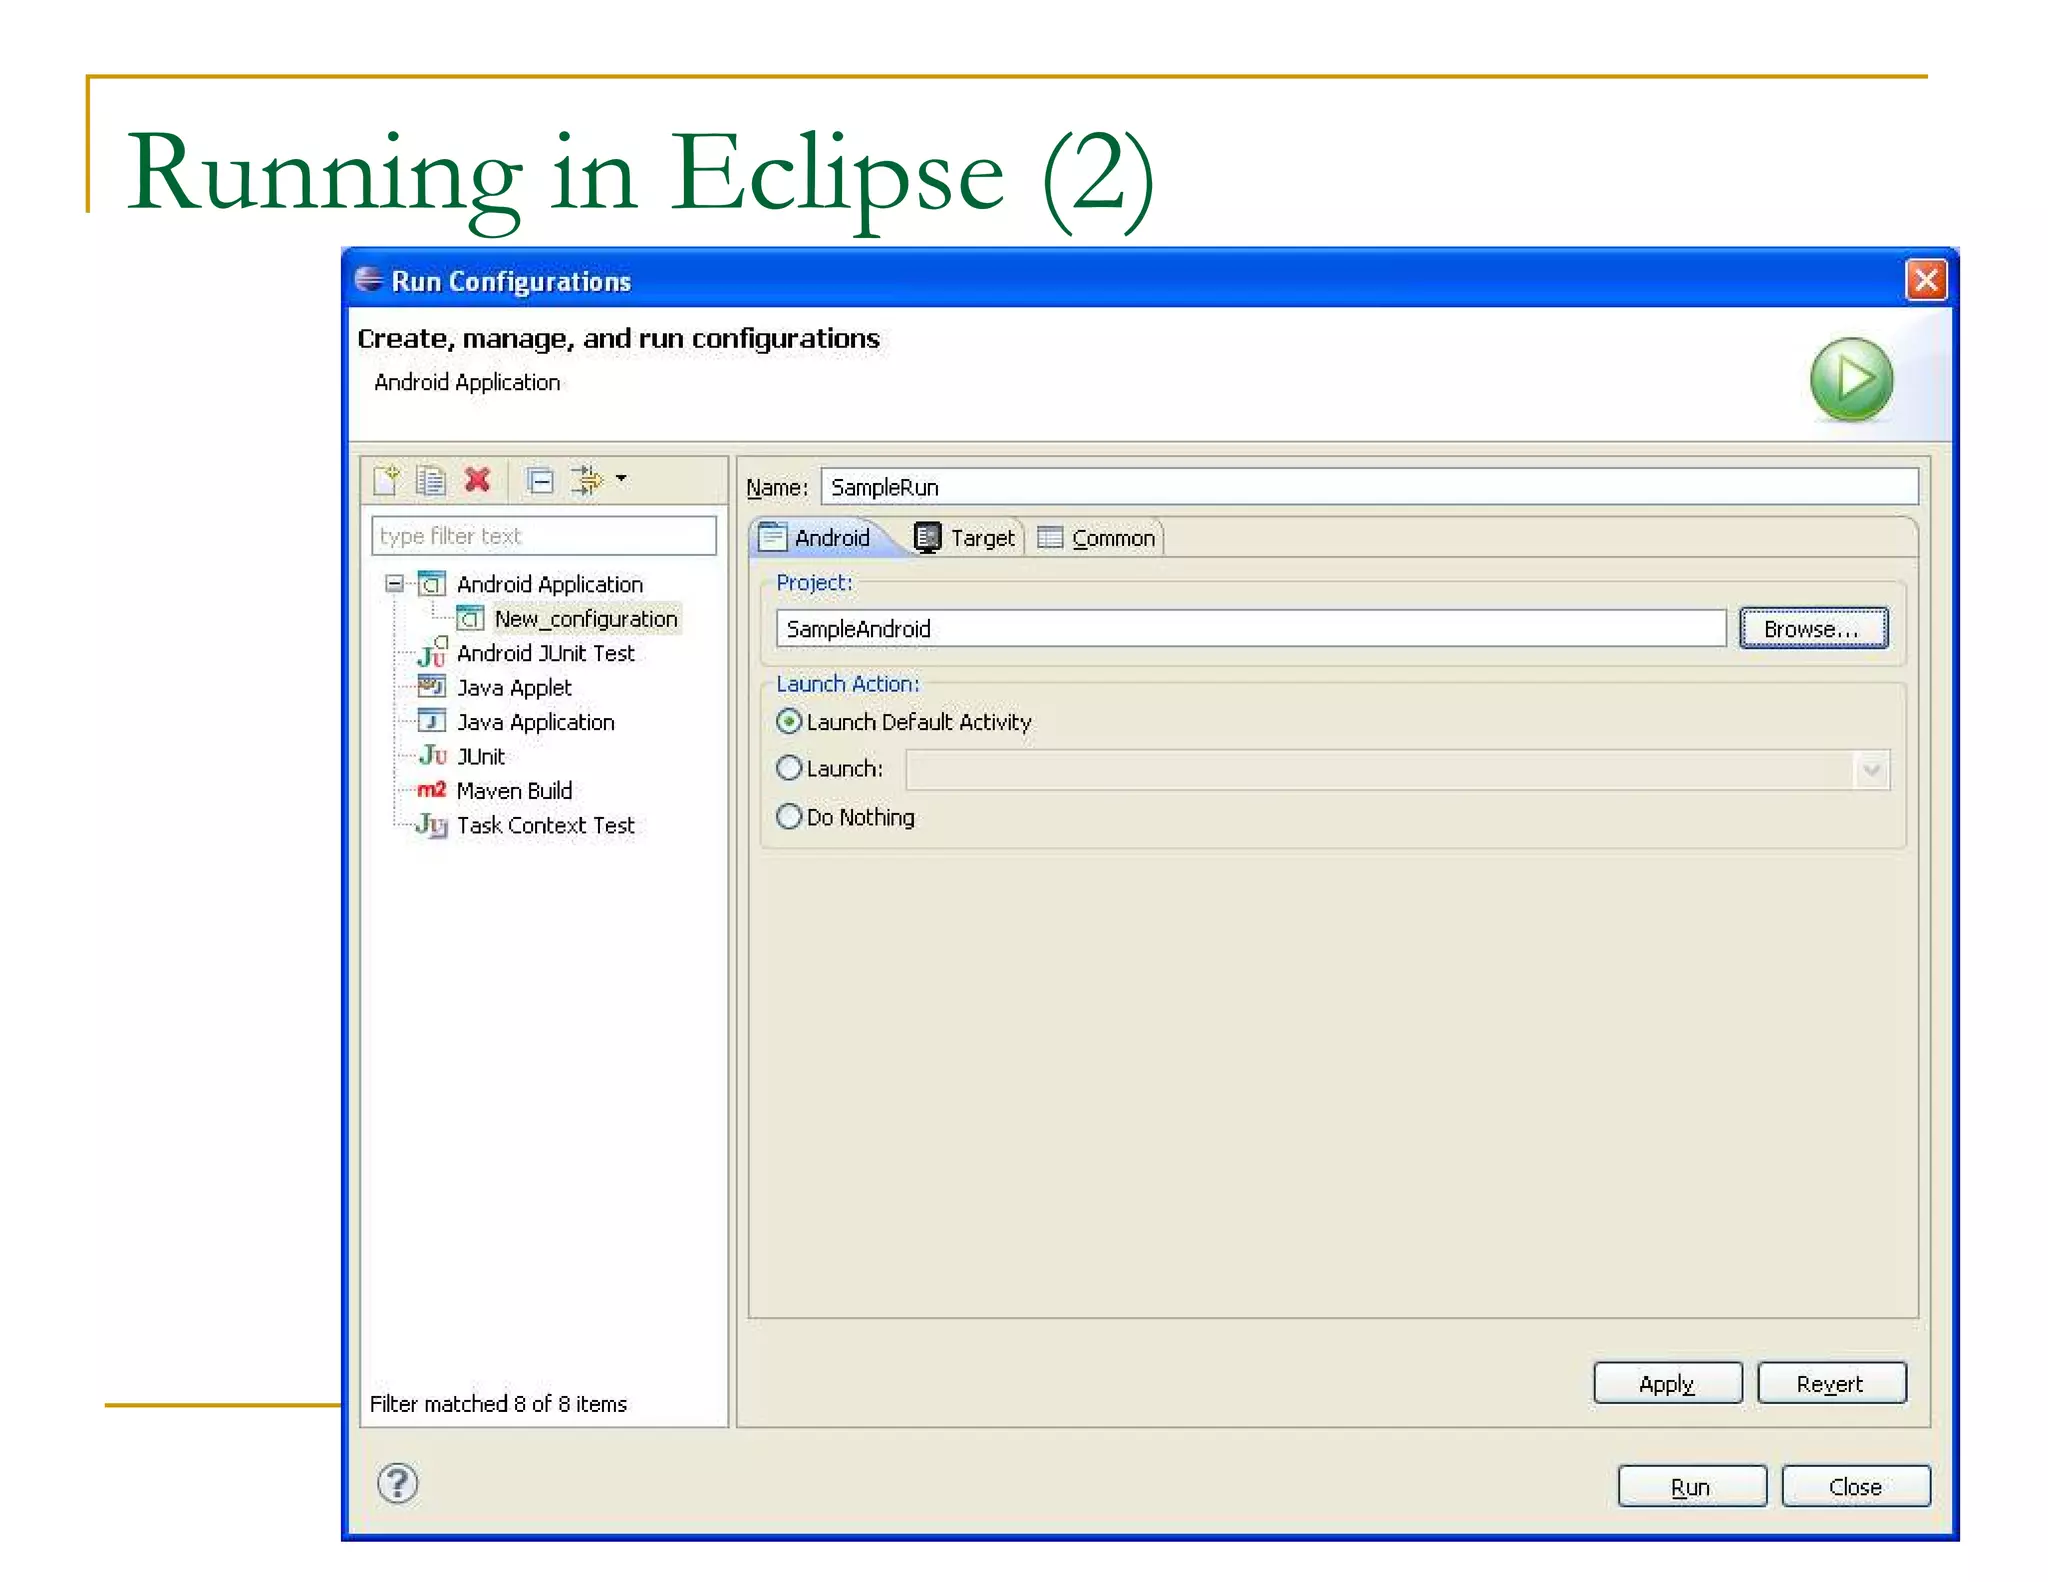Click the Eclipse icon in title bar
The width and height of the screenshot is (2048, 1582).
click(x=369, y=280)
